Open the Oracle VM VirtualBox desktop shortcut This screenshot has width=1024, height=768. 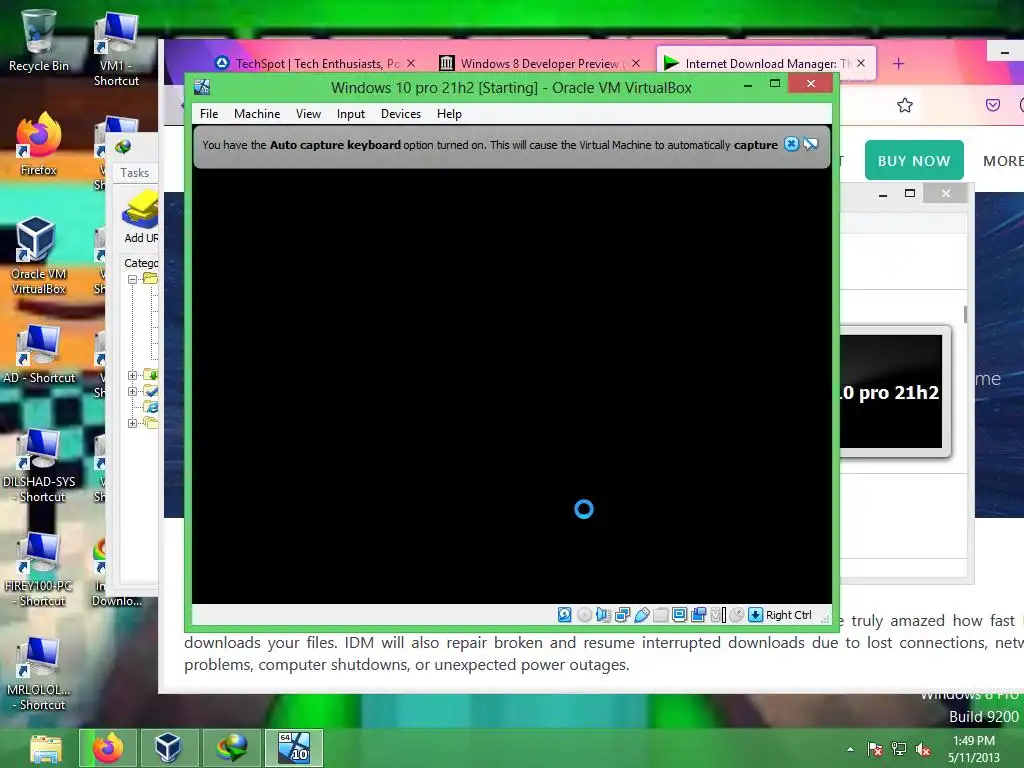pyautogui.click(x=39, y=255)
